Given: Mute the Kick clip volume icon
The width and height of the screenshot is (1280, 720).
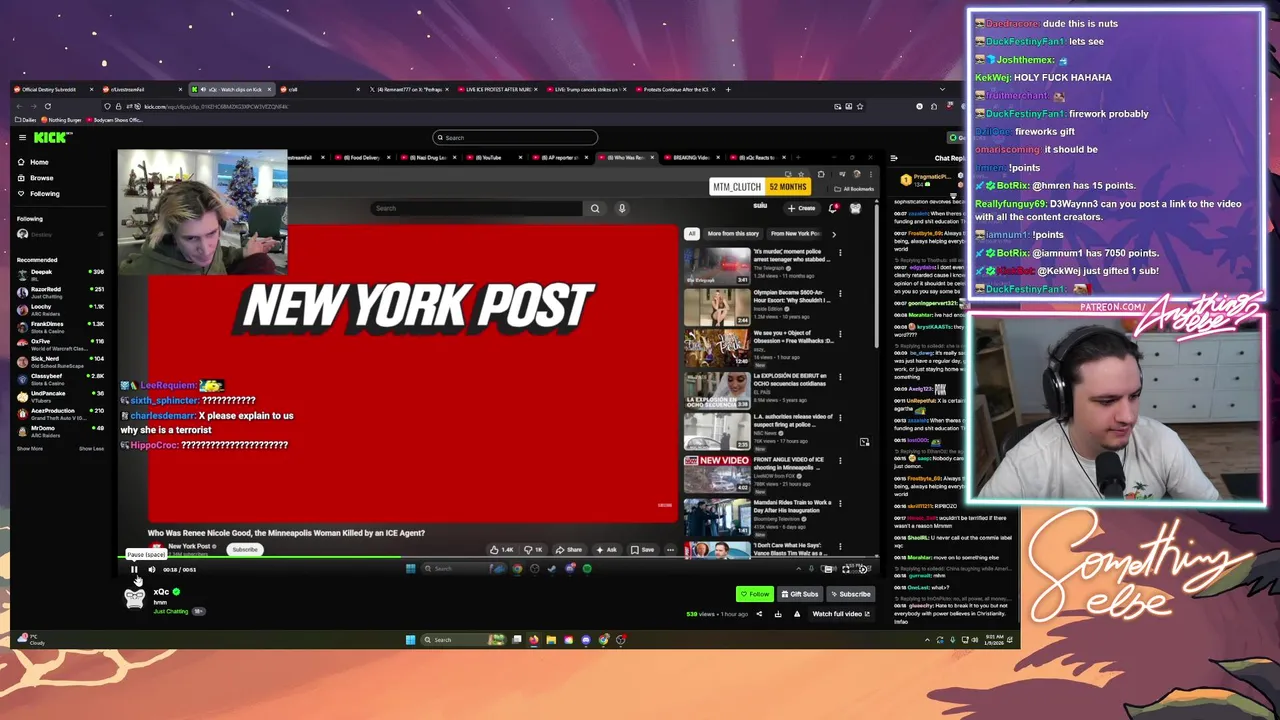Looking at the screenshot, I should [152, 569].
